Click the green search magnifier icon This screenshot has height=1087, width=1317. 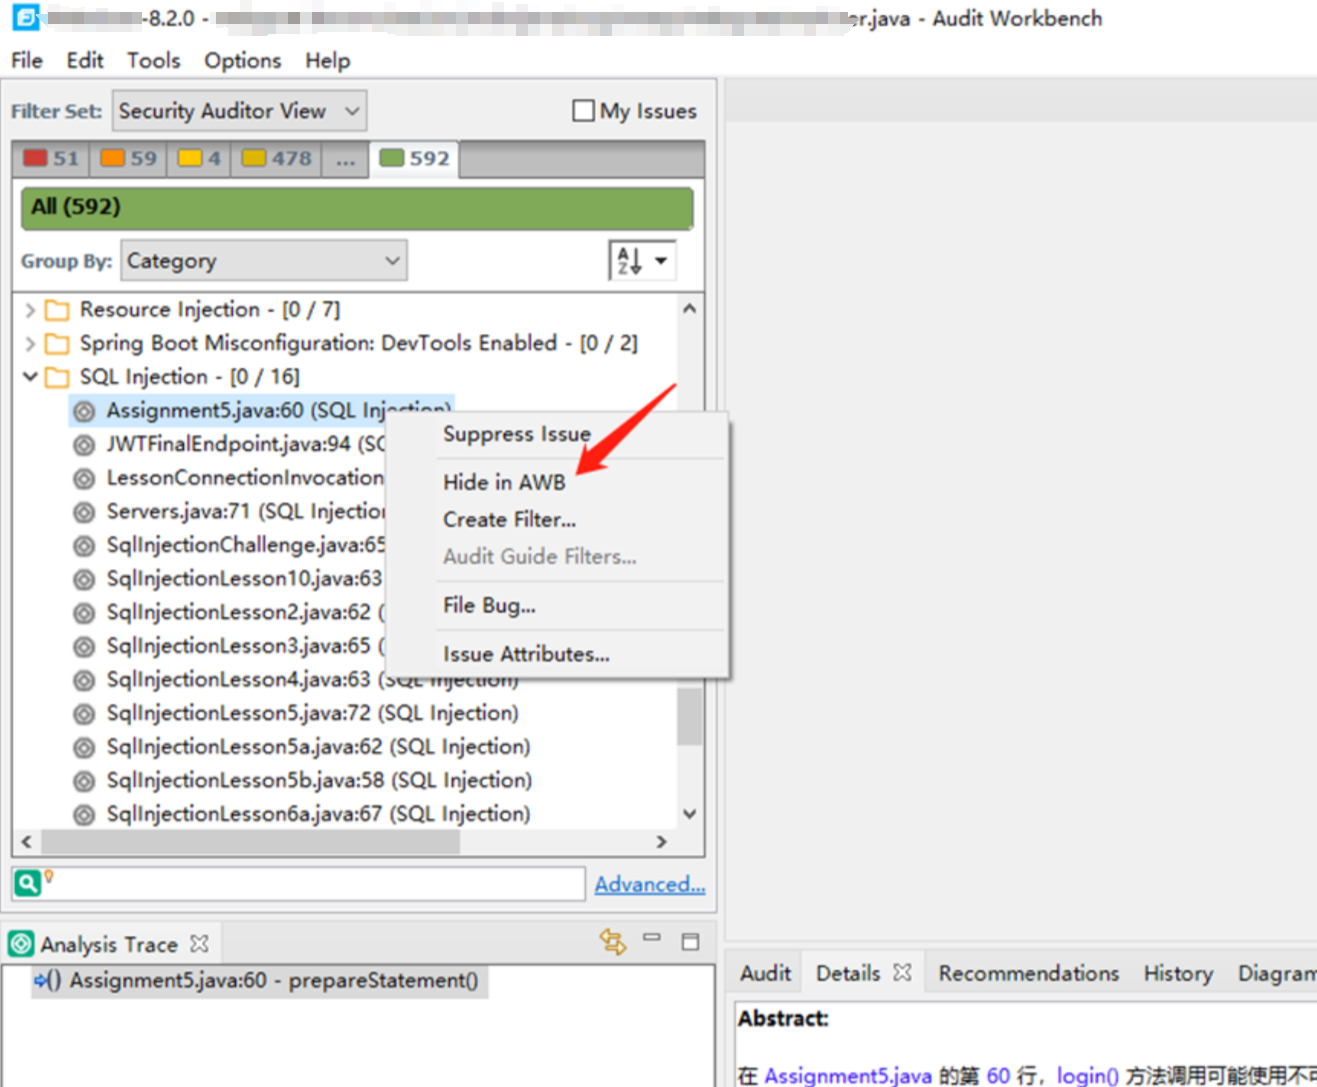pos(27,883)
